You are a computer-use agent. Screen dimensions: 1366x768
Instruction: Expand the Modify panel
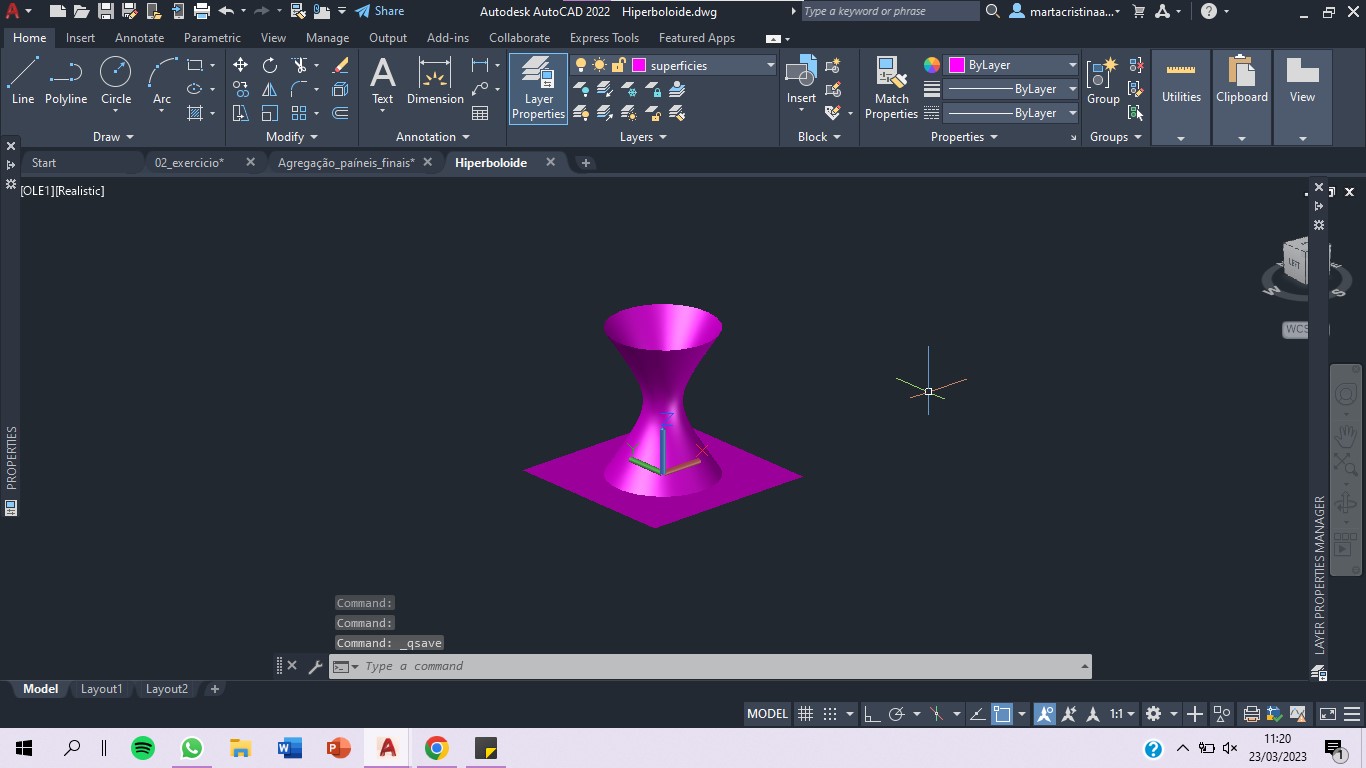292,137
